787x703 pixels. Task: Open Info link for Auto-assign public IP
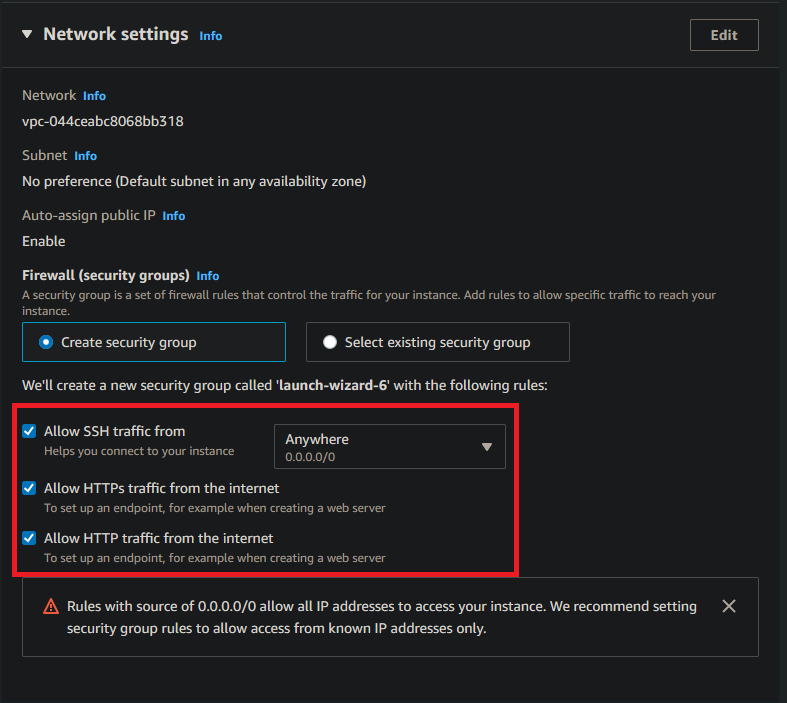(174, 216)
